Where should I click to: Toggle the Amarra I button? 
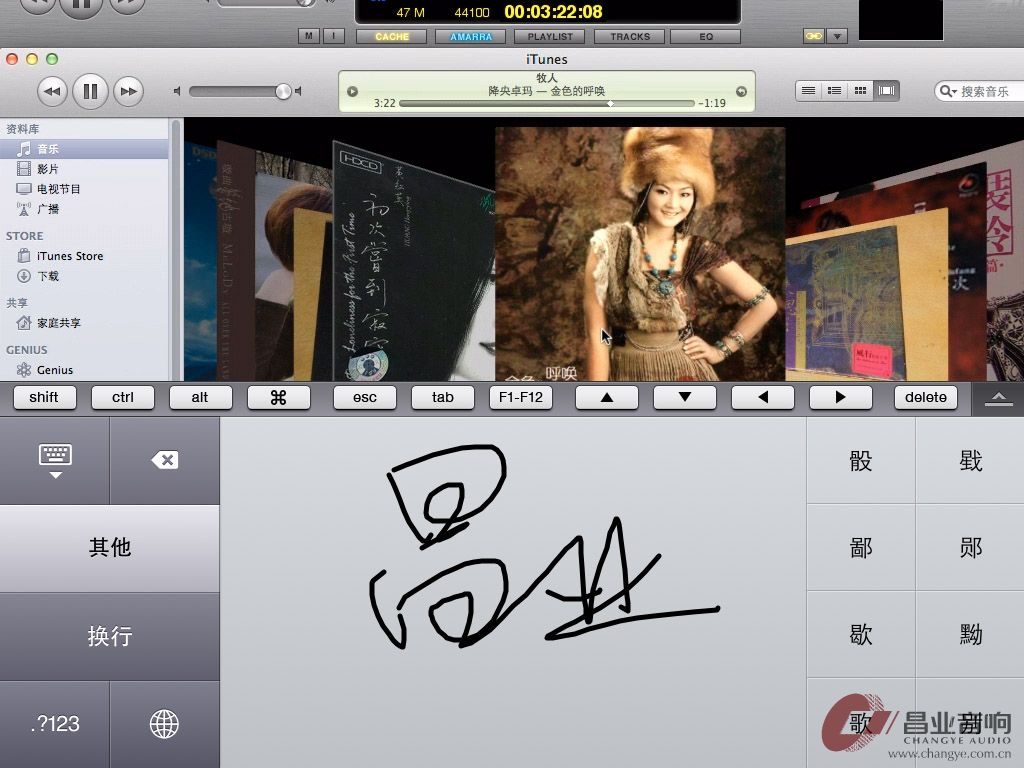(334, 36)
